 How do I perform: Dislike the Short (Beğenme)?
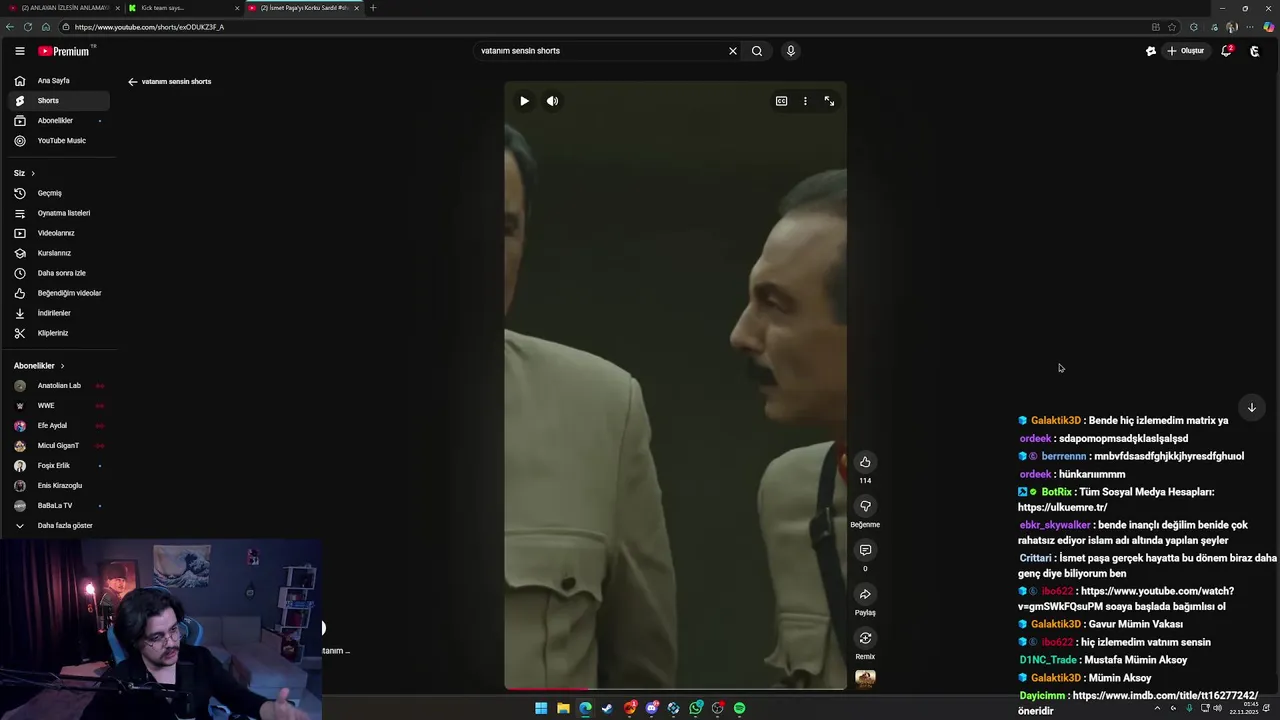click(x=865, y=506)
